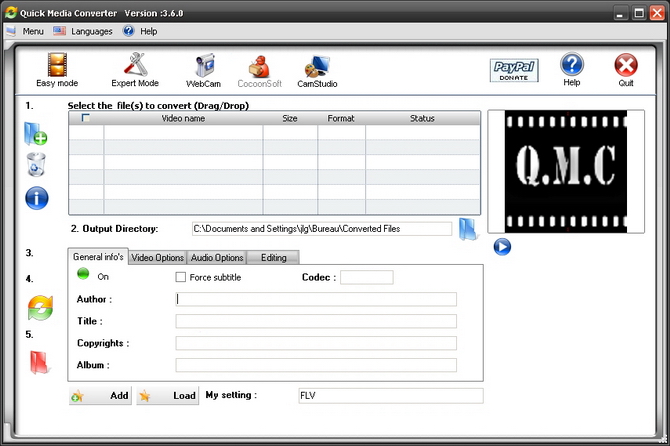Click the Codec input field
The image size is (670, 446).
click(x=367, y=277)
